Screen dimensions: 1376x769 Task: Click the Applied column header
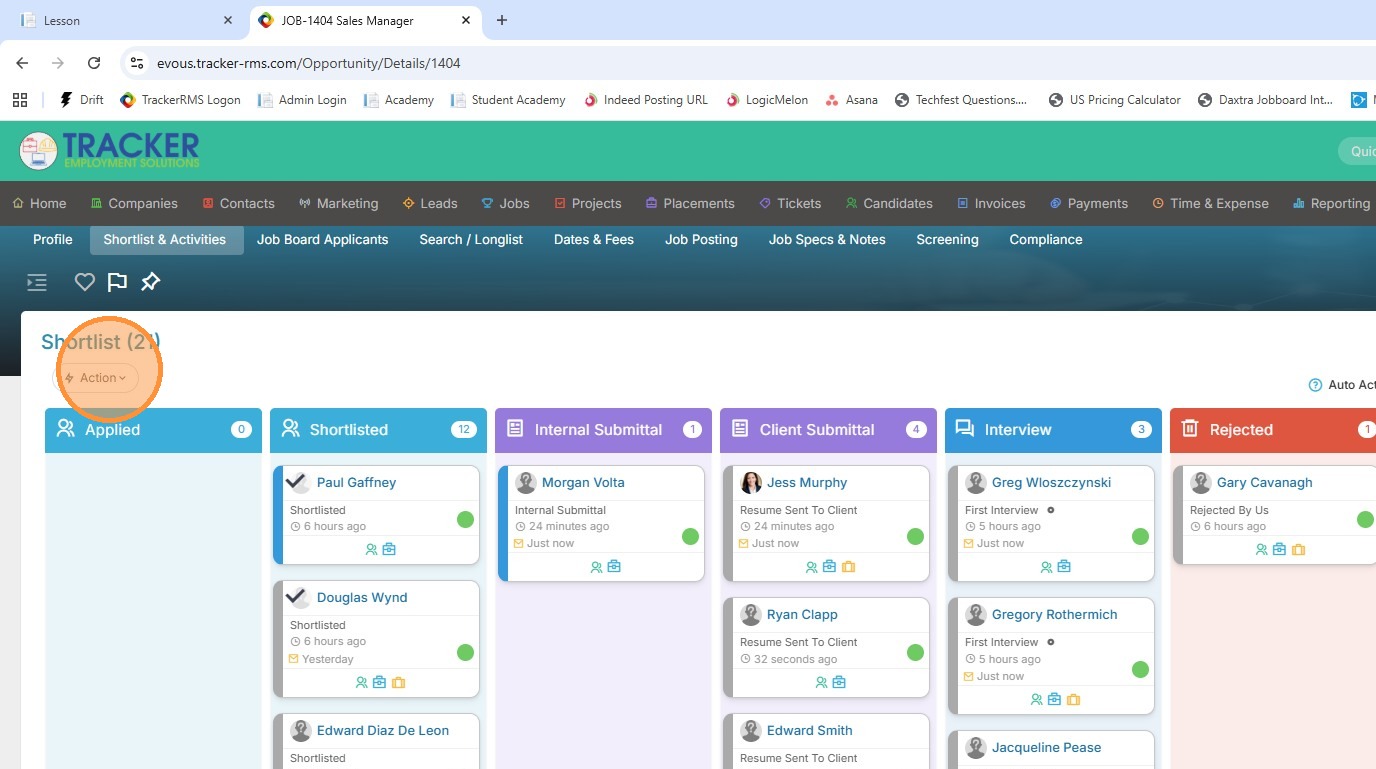click(x=153, y=430)
